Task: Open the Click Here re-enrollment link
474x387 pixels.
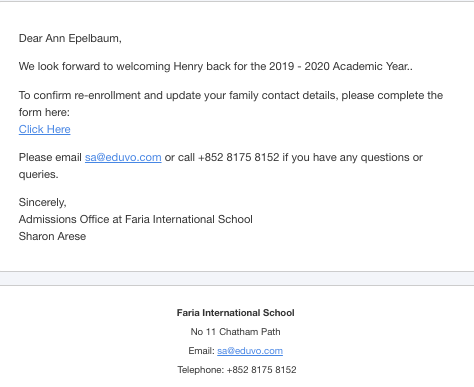Action: coord(45,129)
